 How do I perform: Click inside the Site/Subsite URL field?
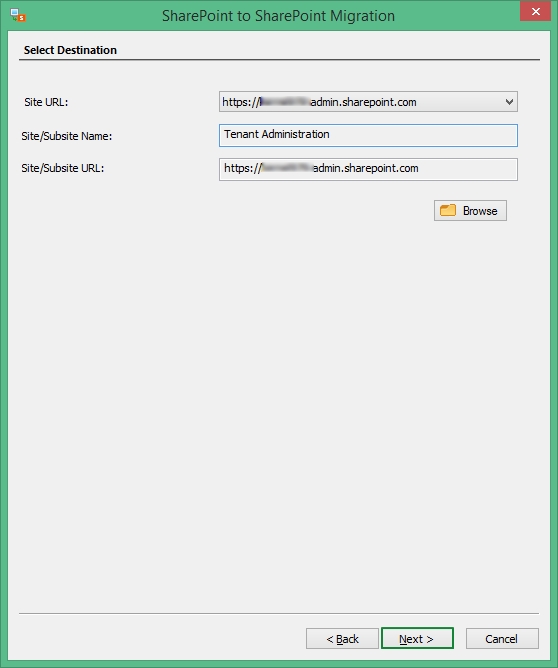click(x=368, y=170)
